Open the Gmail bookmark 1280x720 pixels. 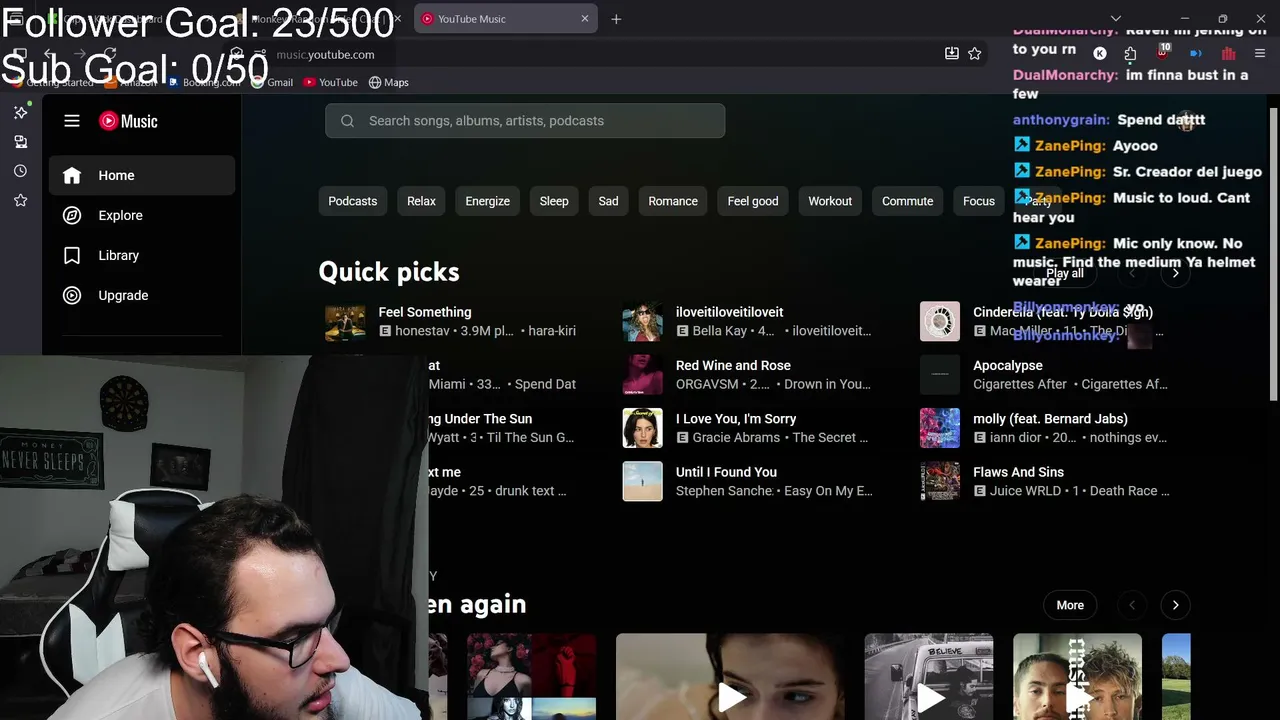(272, 82)
